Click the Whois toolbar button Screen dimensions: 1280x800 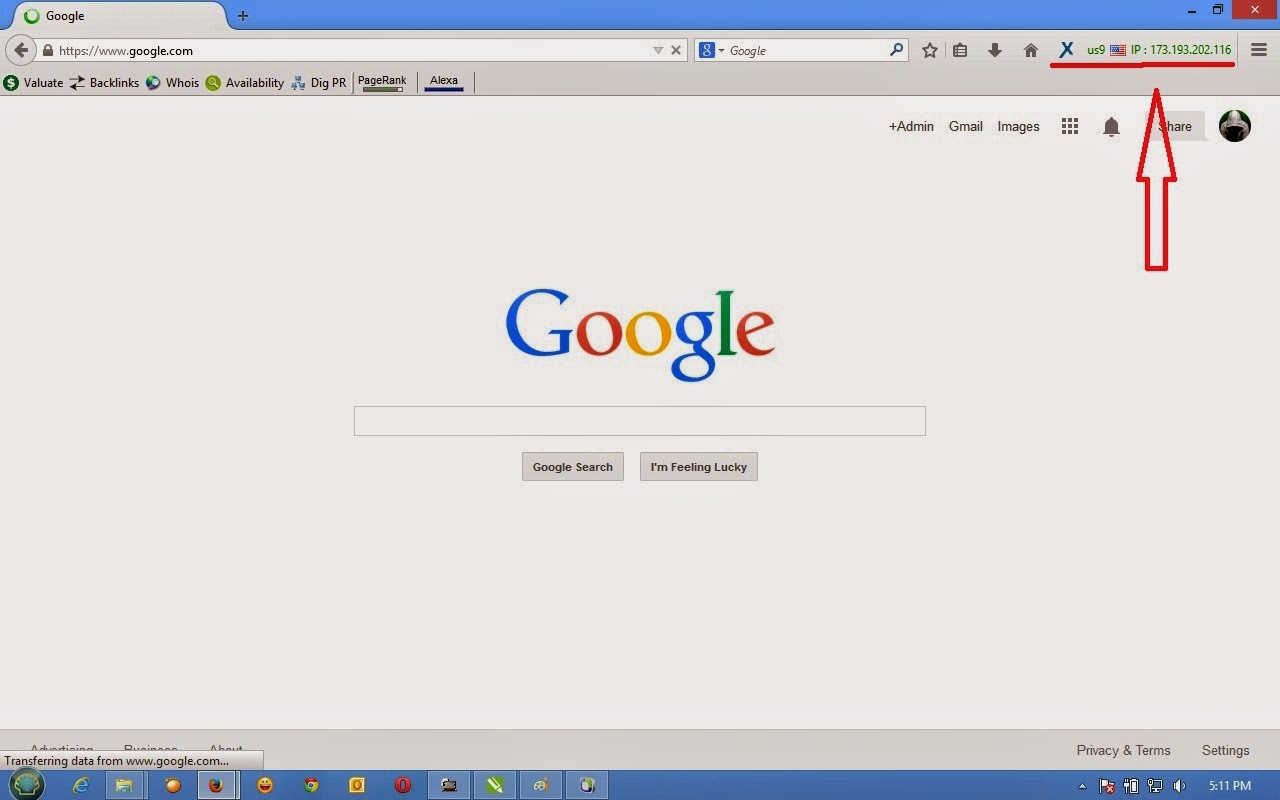172,83
